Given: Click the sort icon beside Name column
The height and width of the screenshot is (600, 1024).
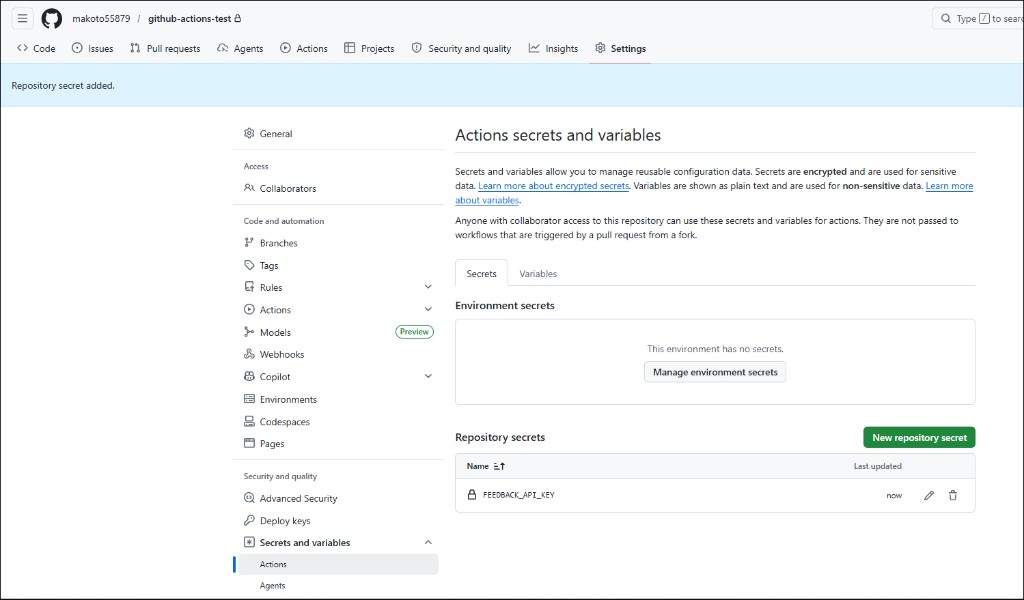Looking at the screenshot, I should click(499, 466).
